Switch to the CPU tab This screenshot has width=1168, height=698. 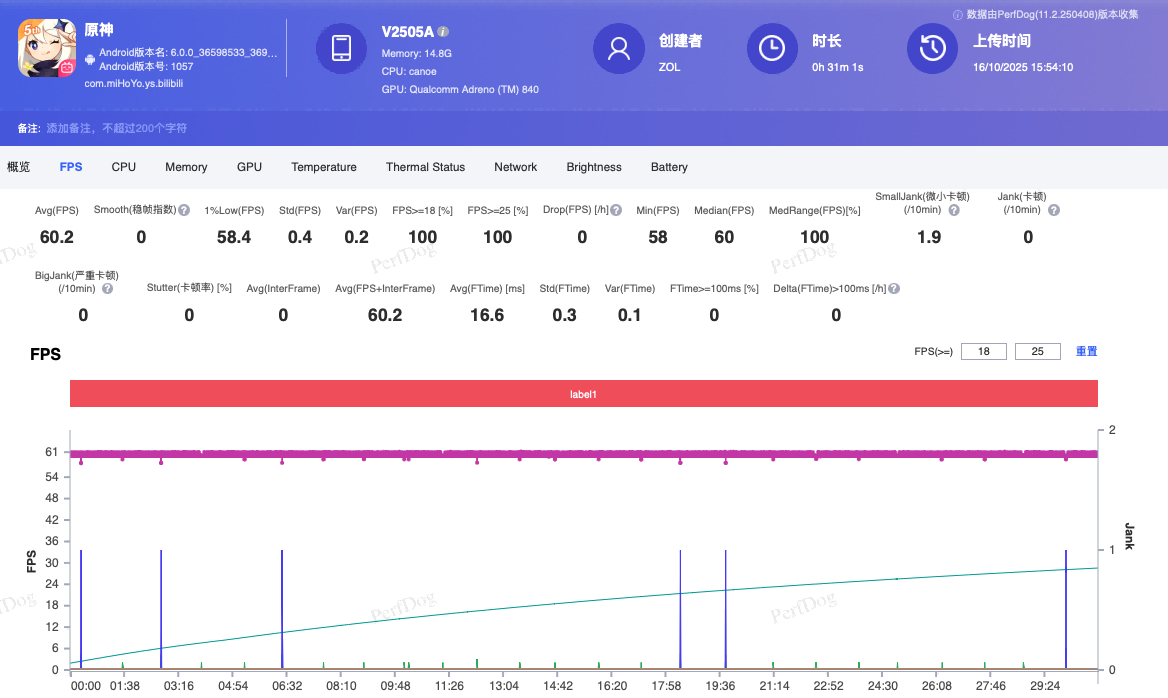pyautogui.click(x=124, y=167)
